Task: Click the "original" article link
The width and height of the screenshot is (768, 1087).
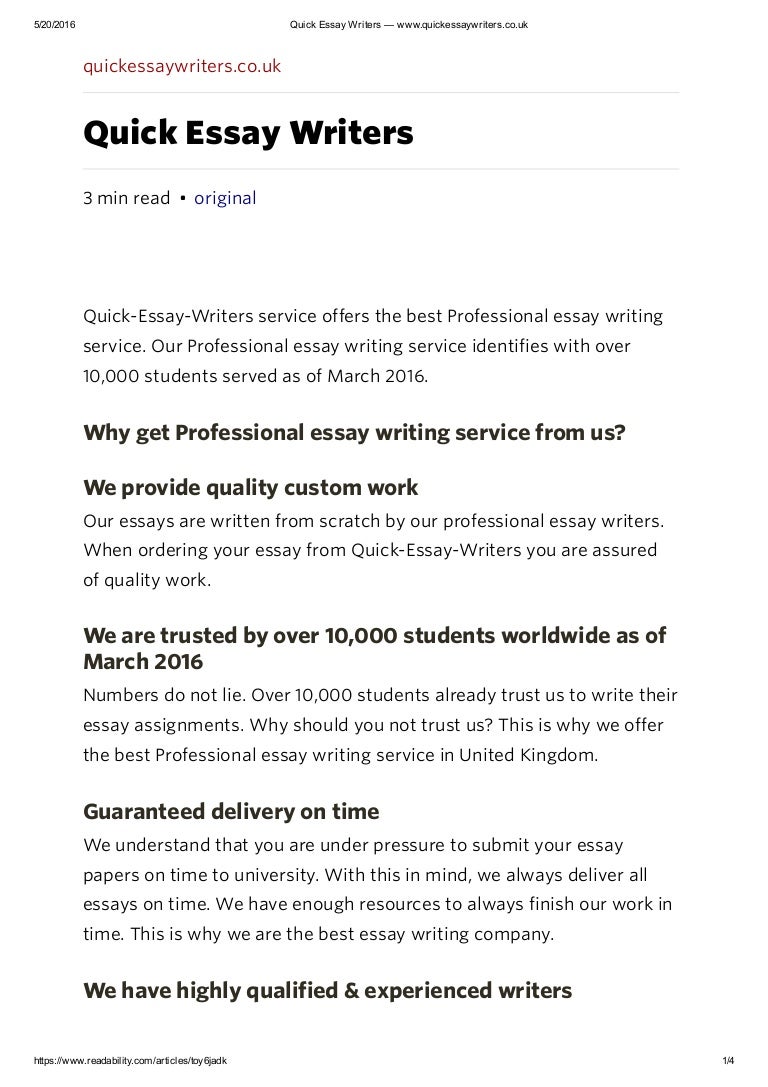Action: coord(225,198)
